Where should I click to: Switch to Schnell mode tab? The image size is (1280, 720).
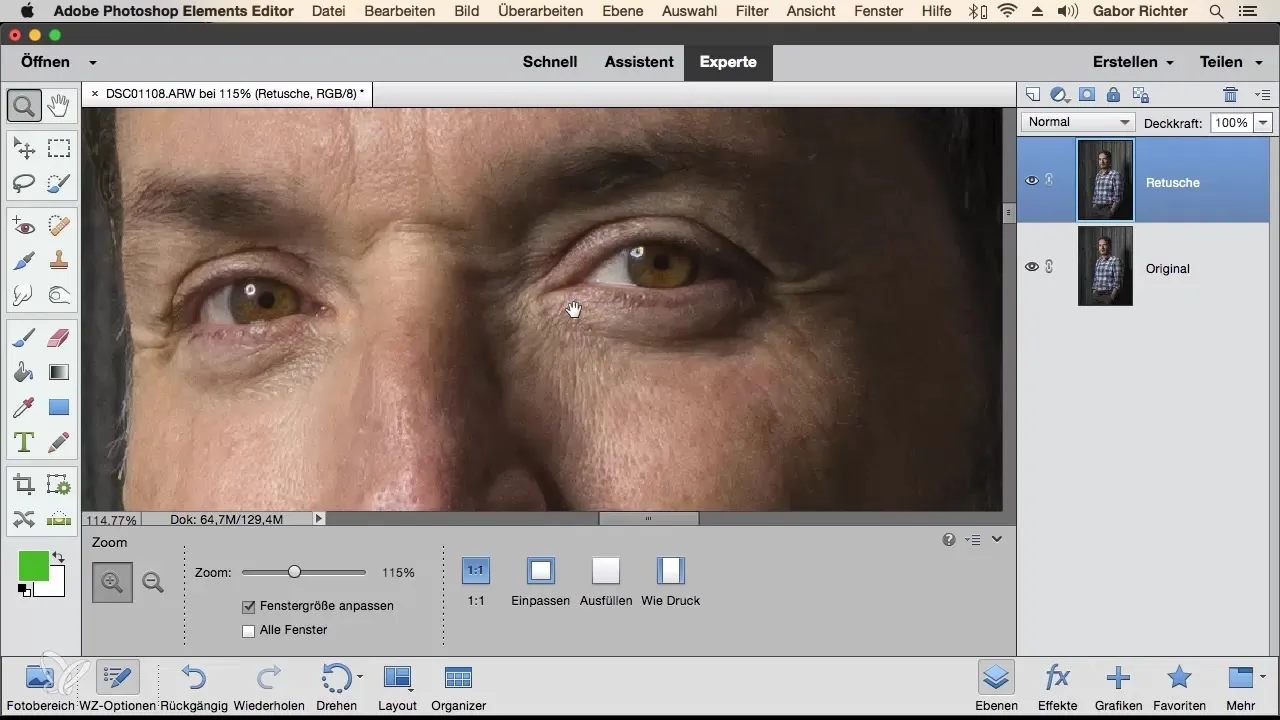(x=550, y=62)
